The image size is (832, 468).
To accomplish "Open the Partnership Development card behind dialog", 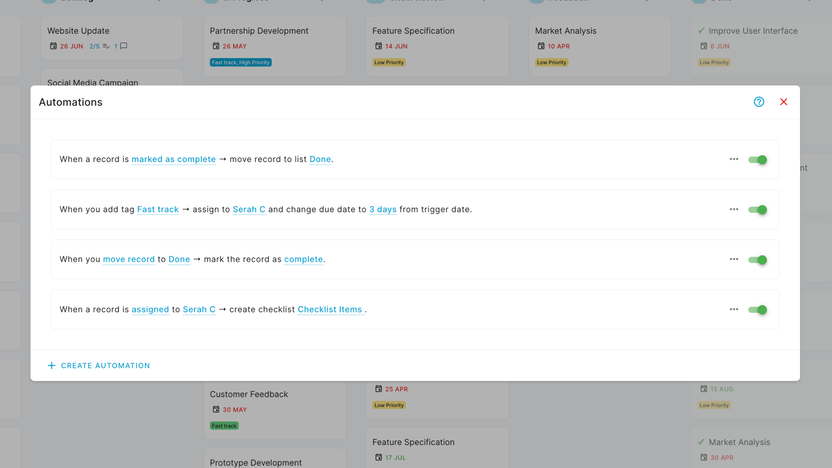I will tap(275, 46).
